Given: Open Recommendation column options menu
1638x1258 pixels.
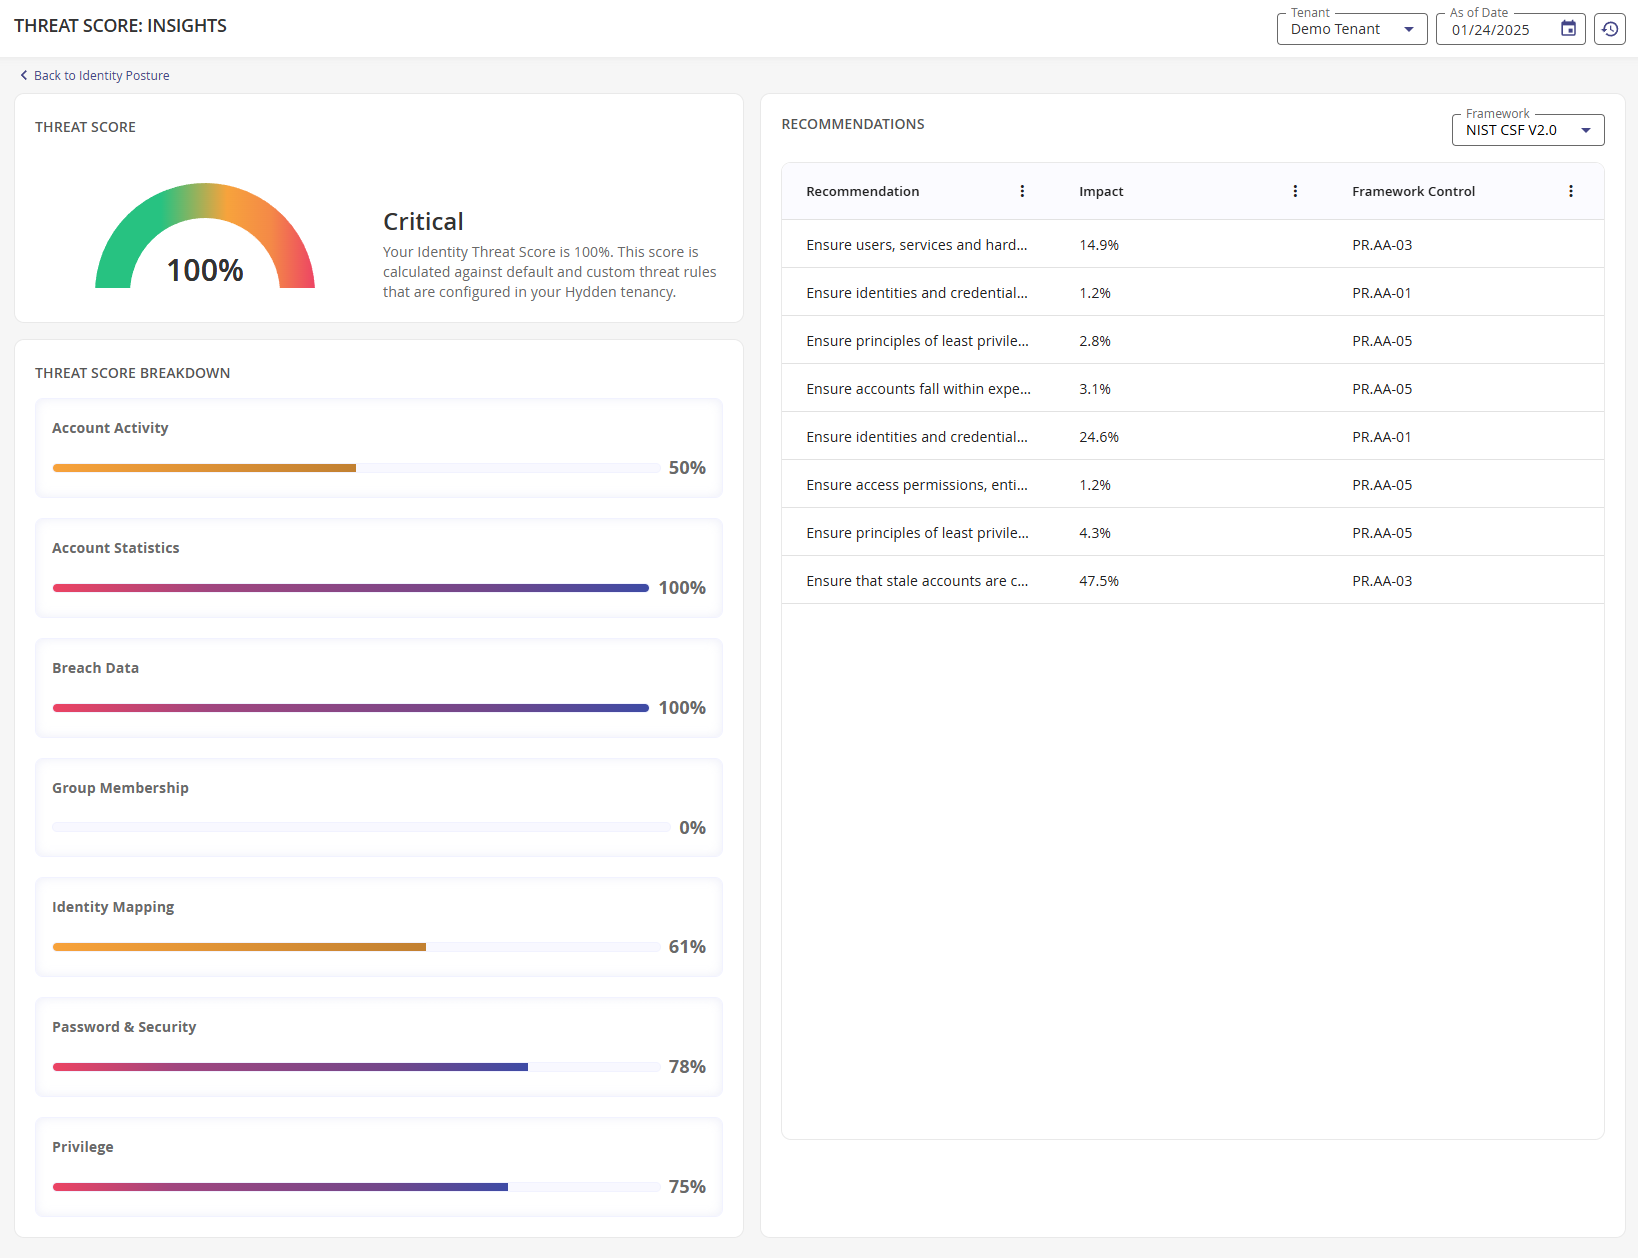Looking at the screenshot, I should pos(1022,191).
